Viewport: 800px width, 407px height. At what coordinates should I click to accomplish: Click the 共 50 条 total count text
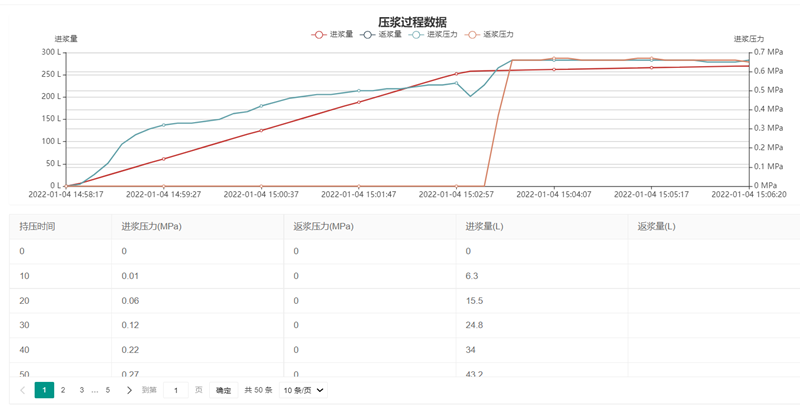point(258,390)
